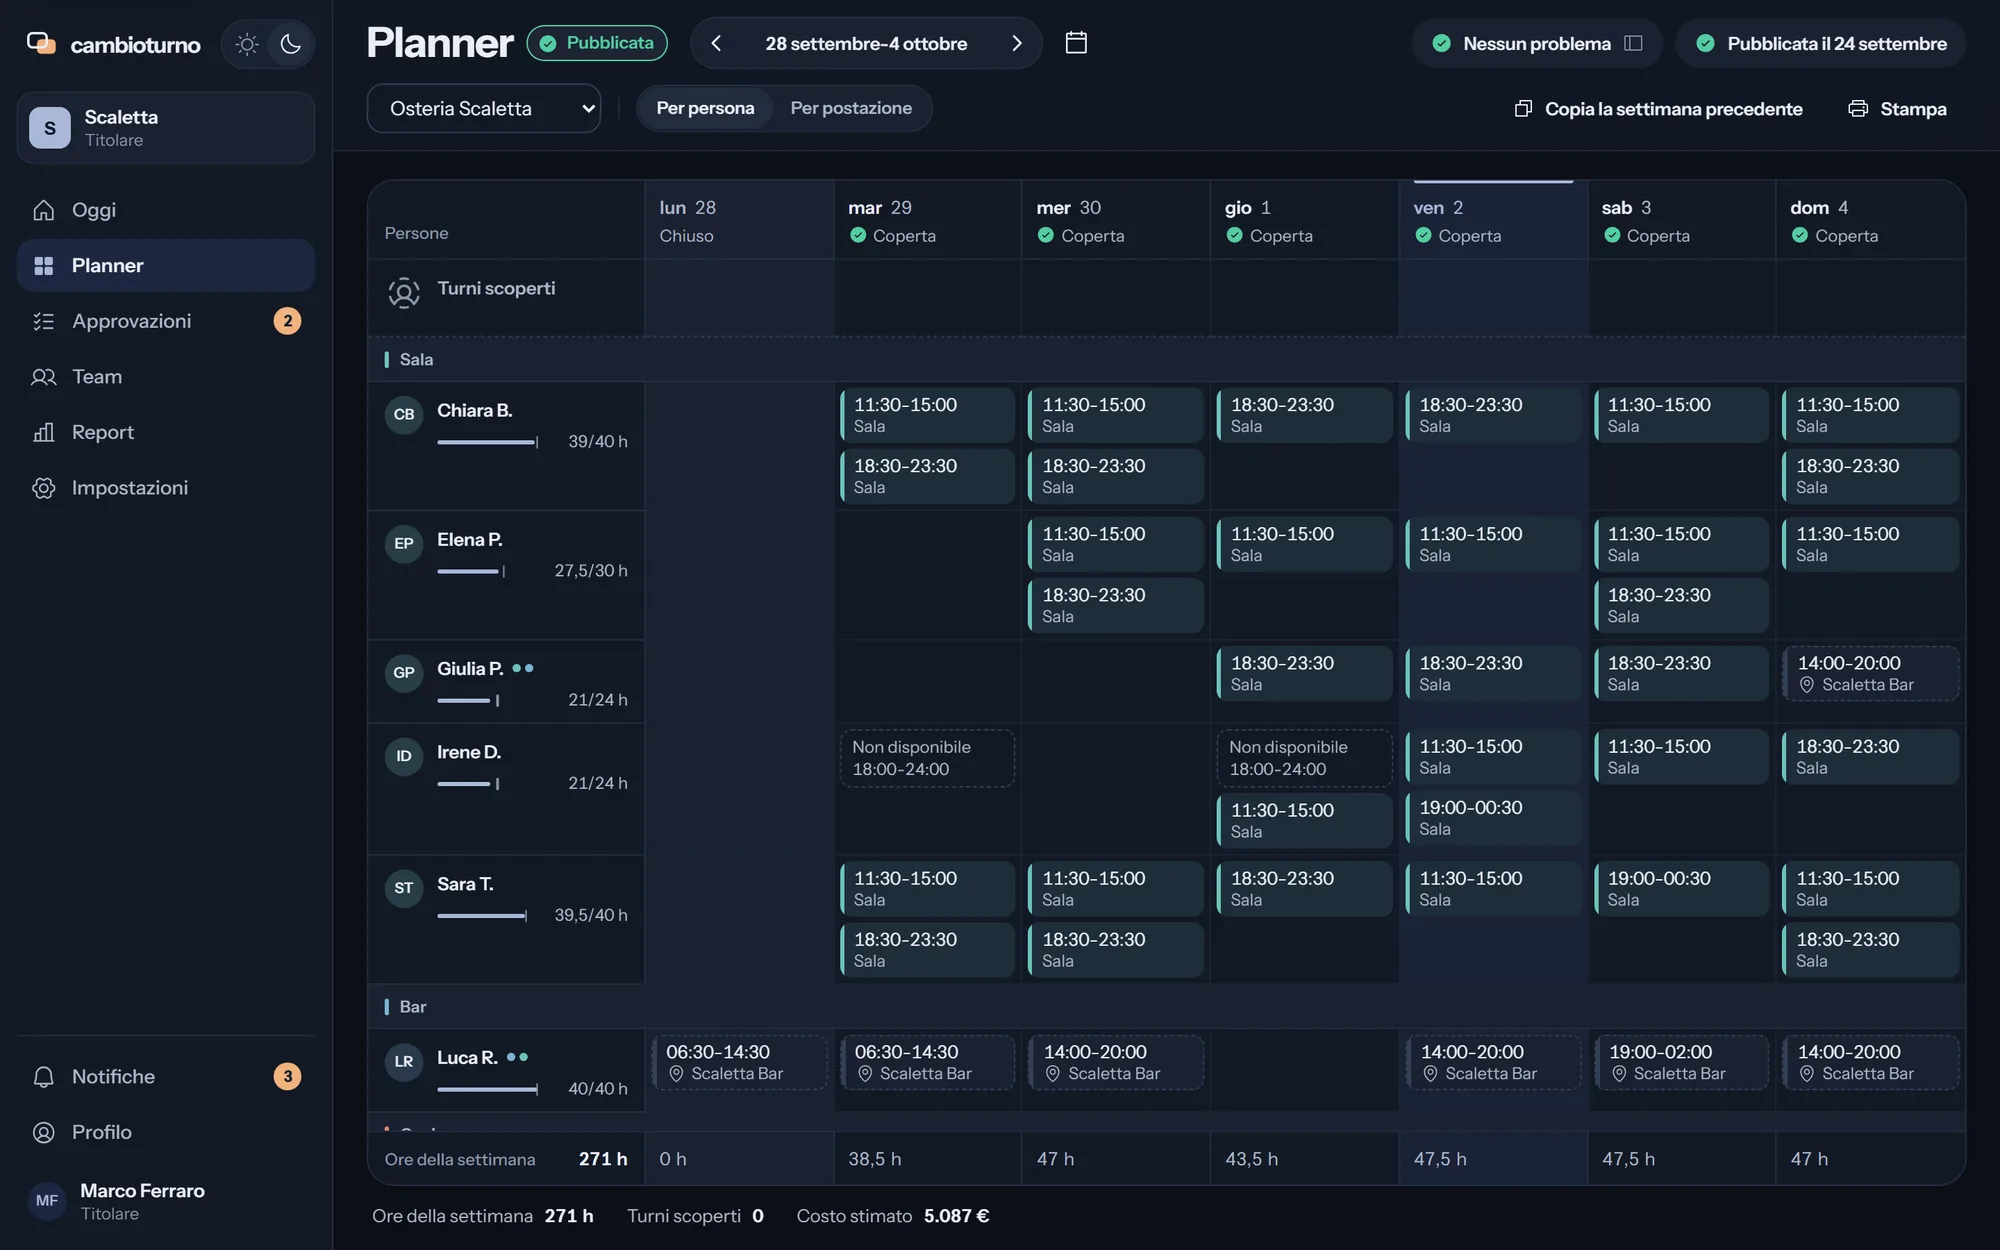Open Luca R. Saturday 19:00-02:00 shift
This screenshot has width=2000, height=1250.
click(1681, 1062)
